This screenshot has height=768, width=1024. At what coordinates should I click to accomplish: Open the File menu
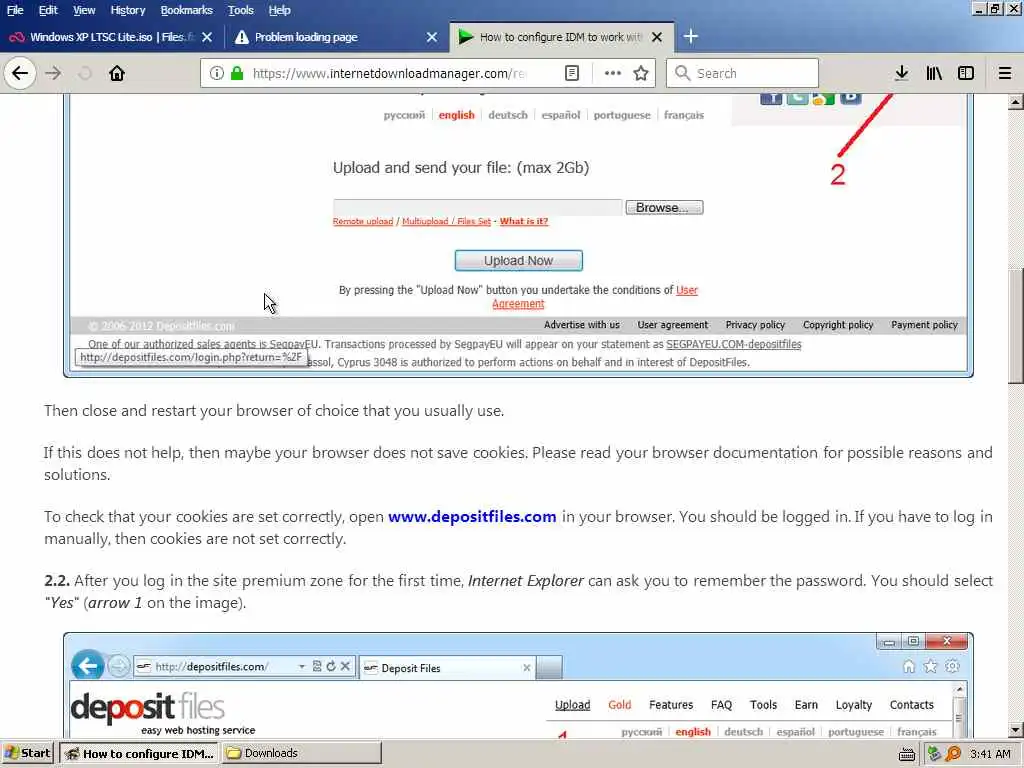click(x=15, y=10)
